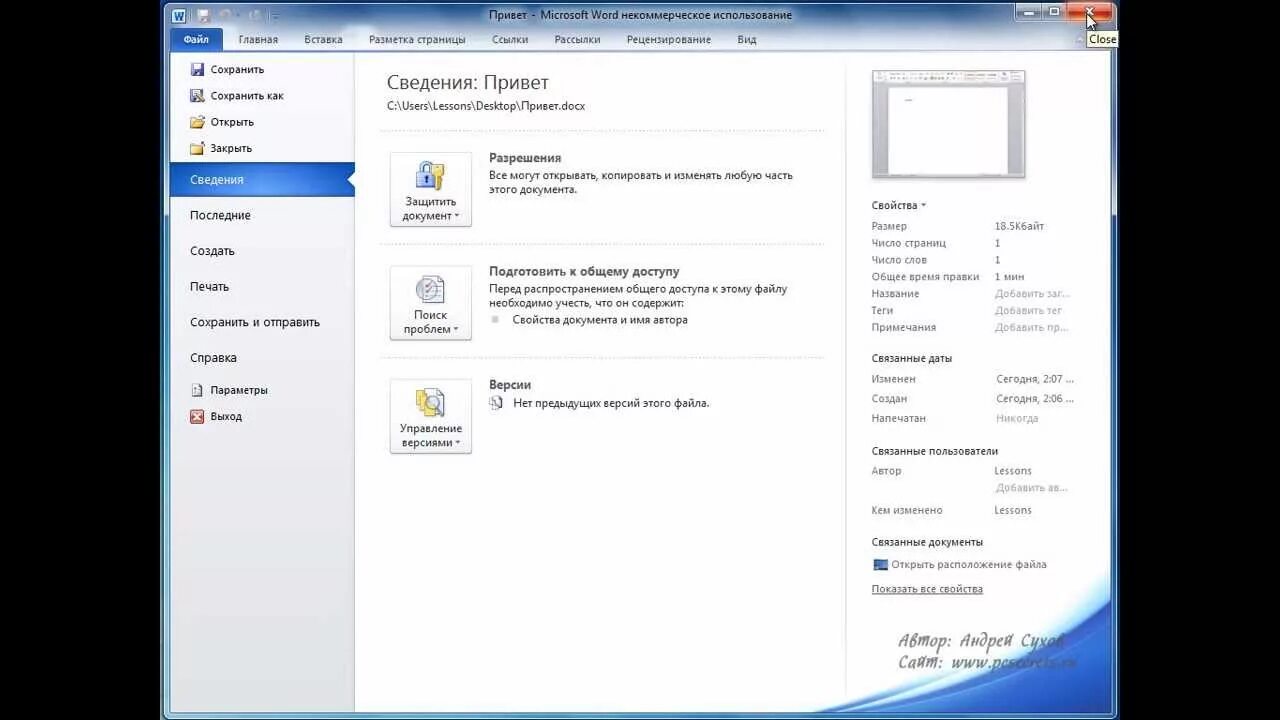Click the Теги field Добавить тег
This screenshot has width=1280, height=720.
pyautogui.click(x=1028, y=311)
